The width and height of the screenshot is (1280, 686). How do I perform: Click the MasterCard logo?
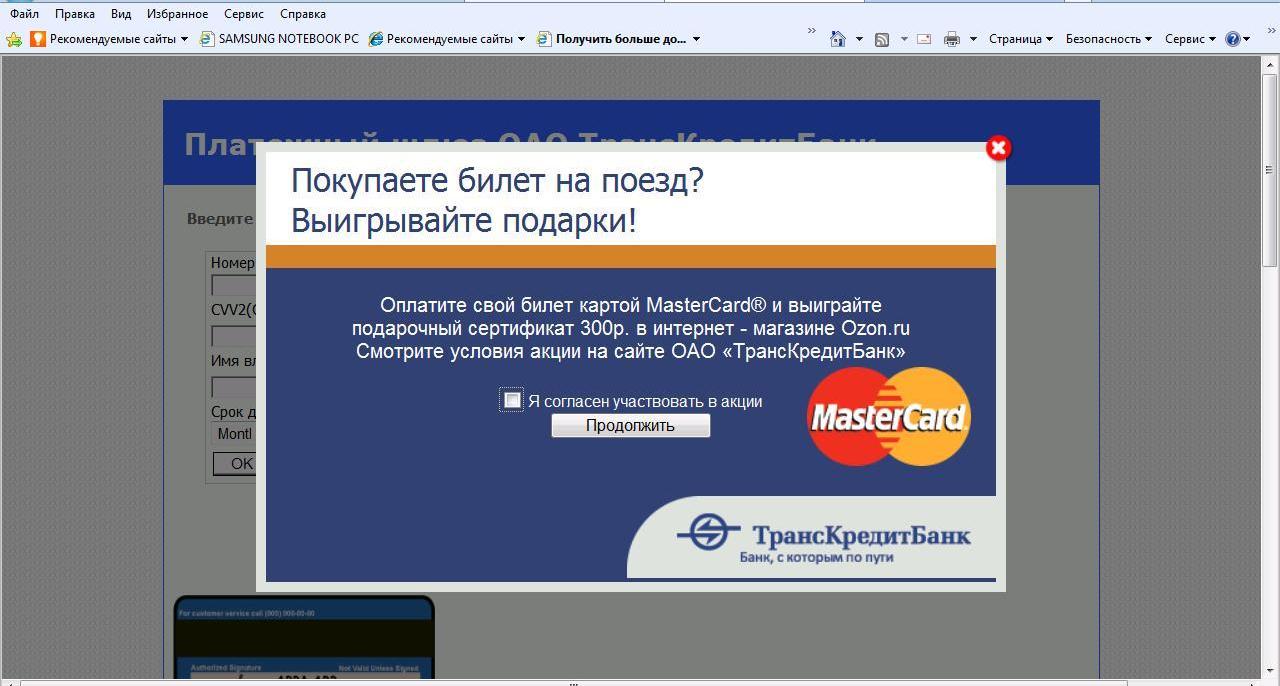[888, 416]
